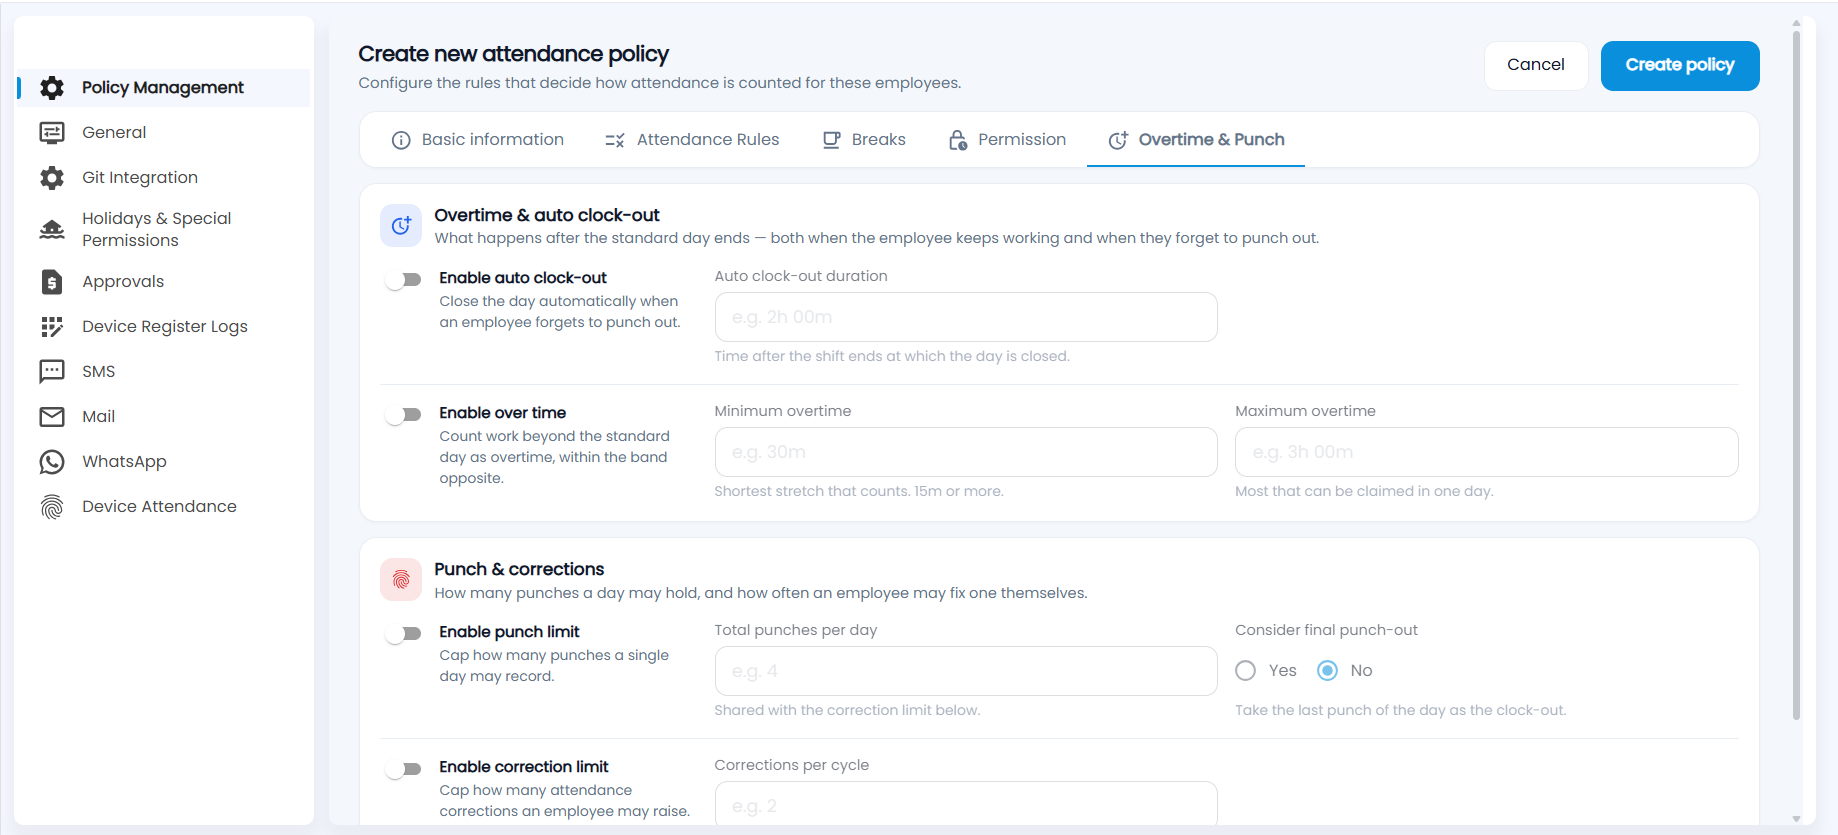1838x835 pixels.
Task: Focus the Maximum overtime input field
Action: [x=1487, y=452]
